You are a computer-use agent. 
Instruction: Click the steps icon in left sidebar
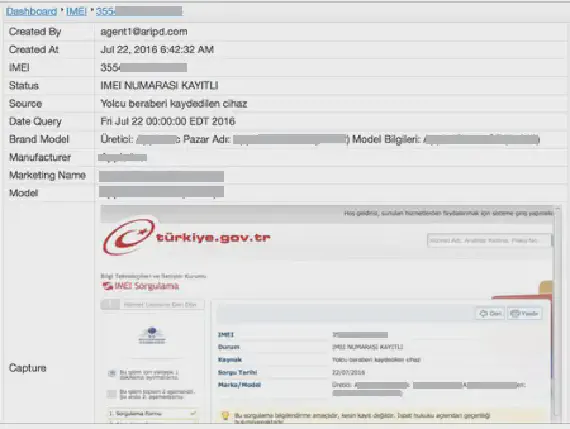112,394
